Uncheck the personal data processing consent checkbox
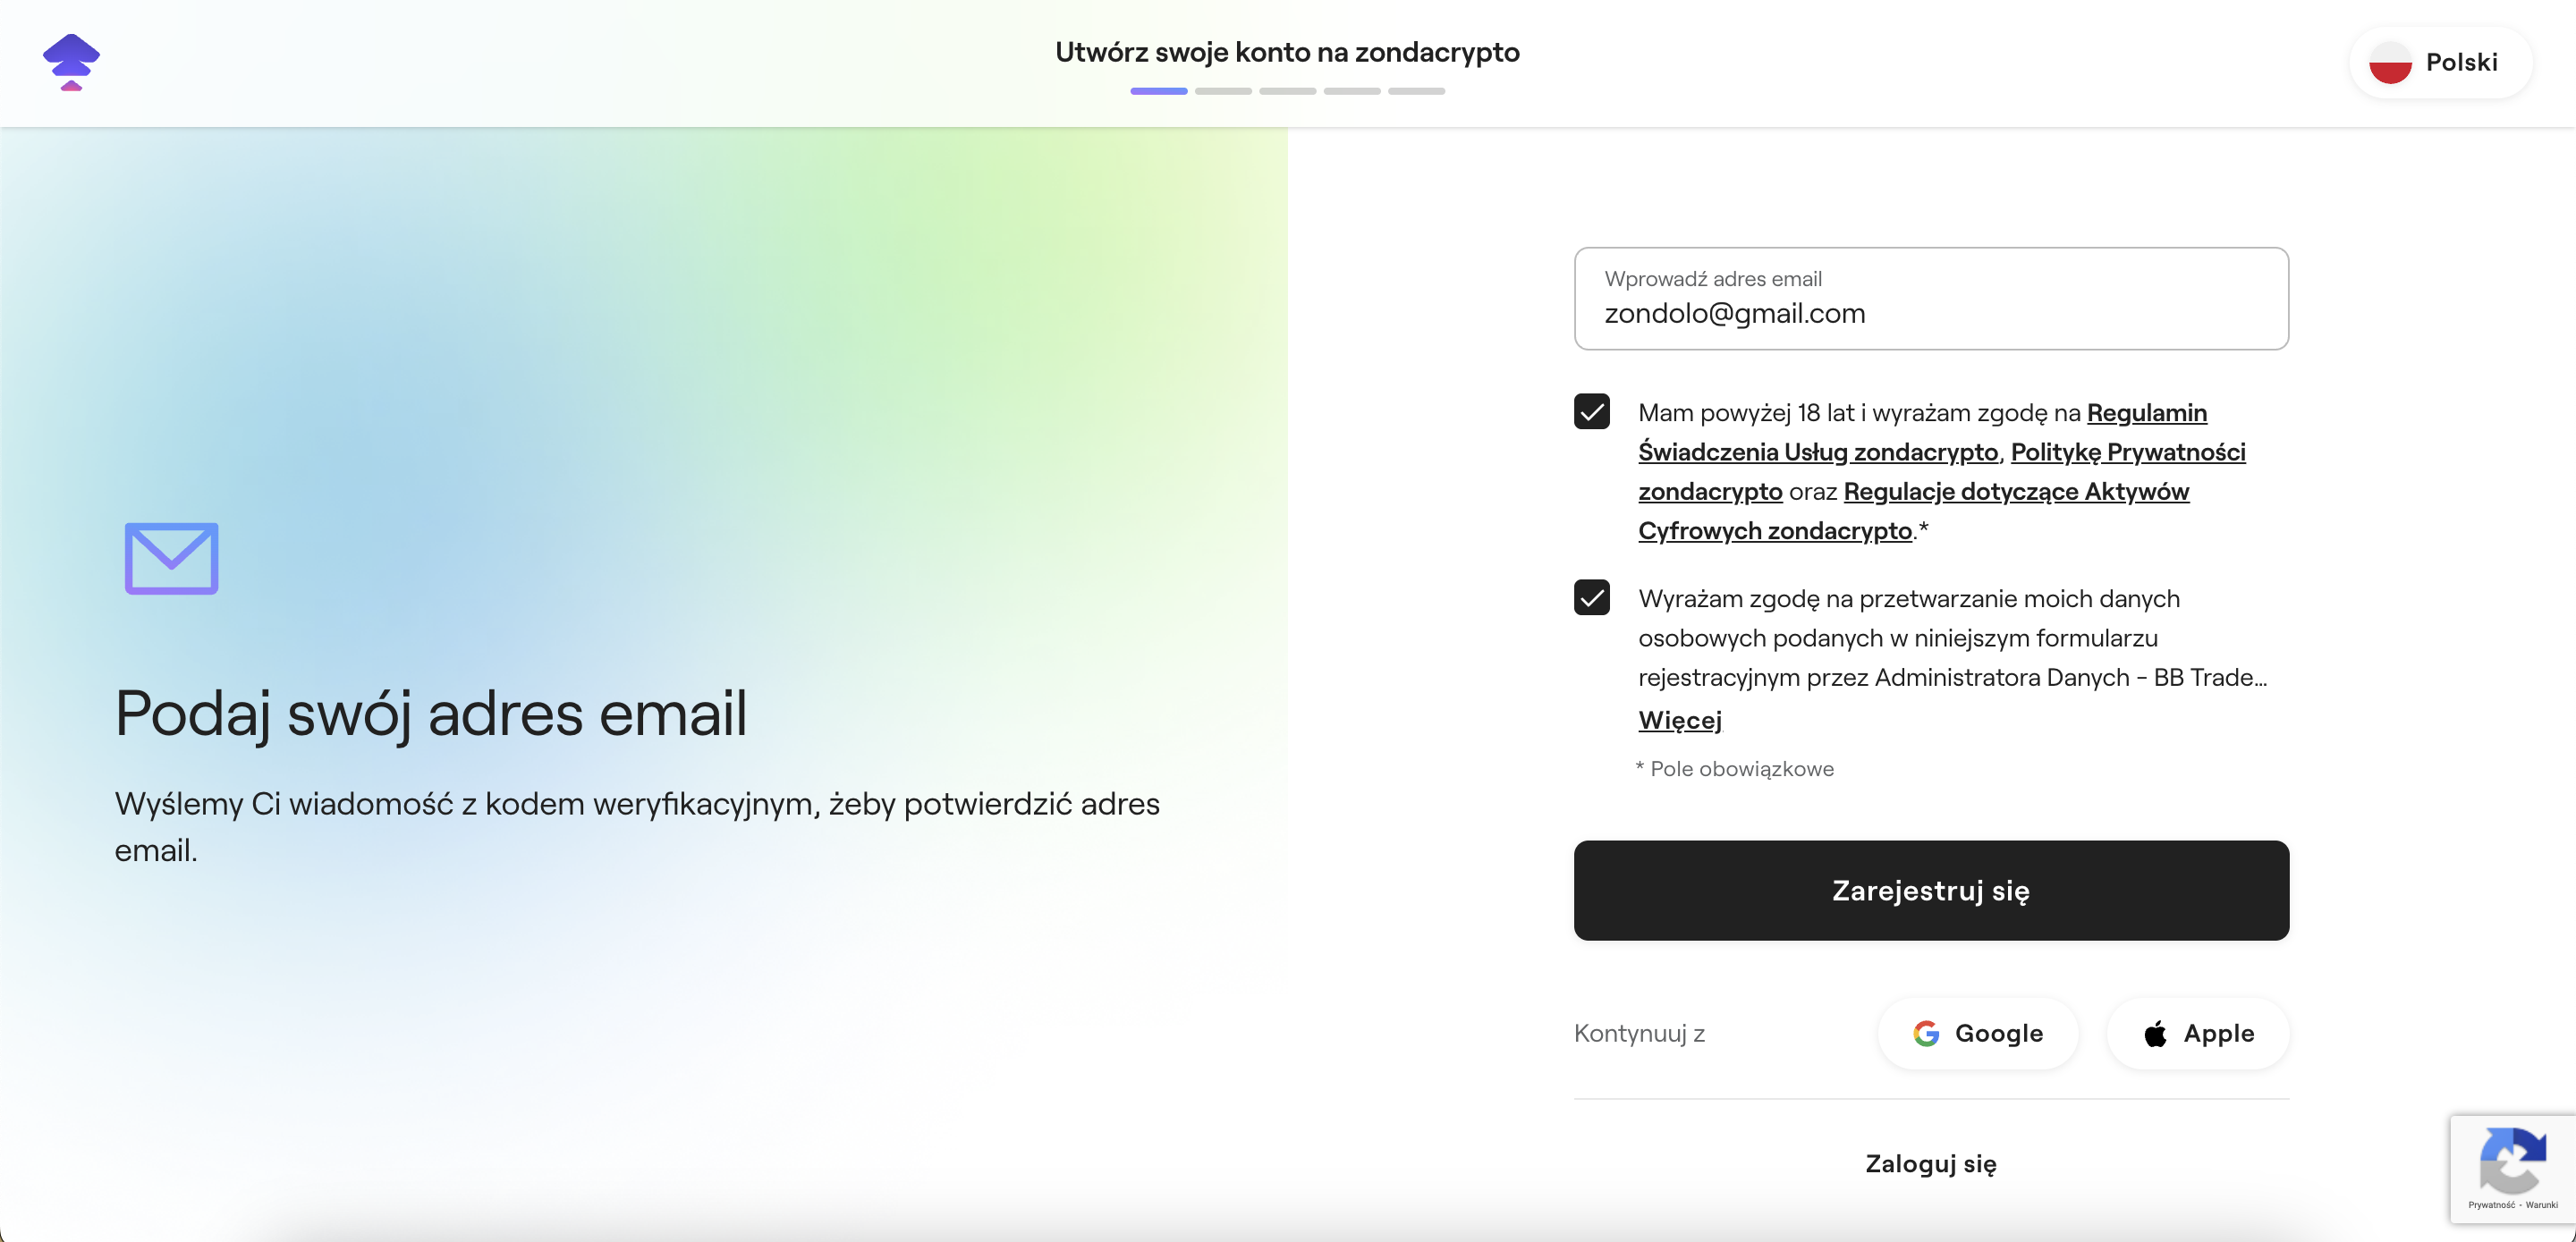2576x1242 pixels. coord(1591,598)
